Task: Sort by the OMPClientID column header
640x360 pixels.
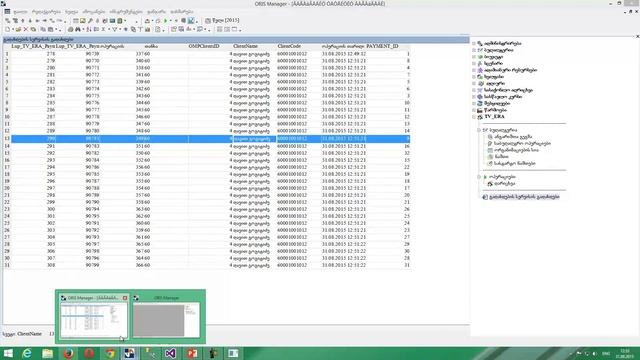Action: (x=204, y=47)
